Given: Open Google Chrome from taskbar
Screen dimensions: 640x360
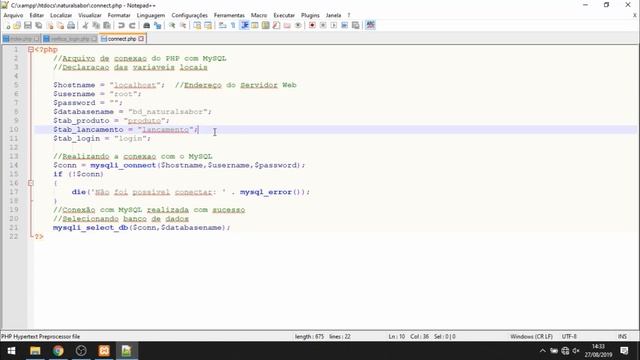Looking at the screenshot, I should tap(58, 351).
